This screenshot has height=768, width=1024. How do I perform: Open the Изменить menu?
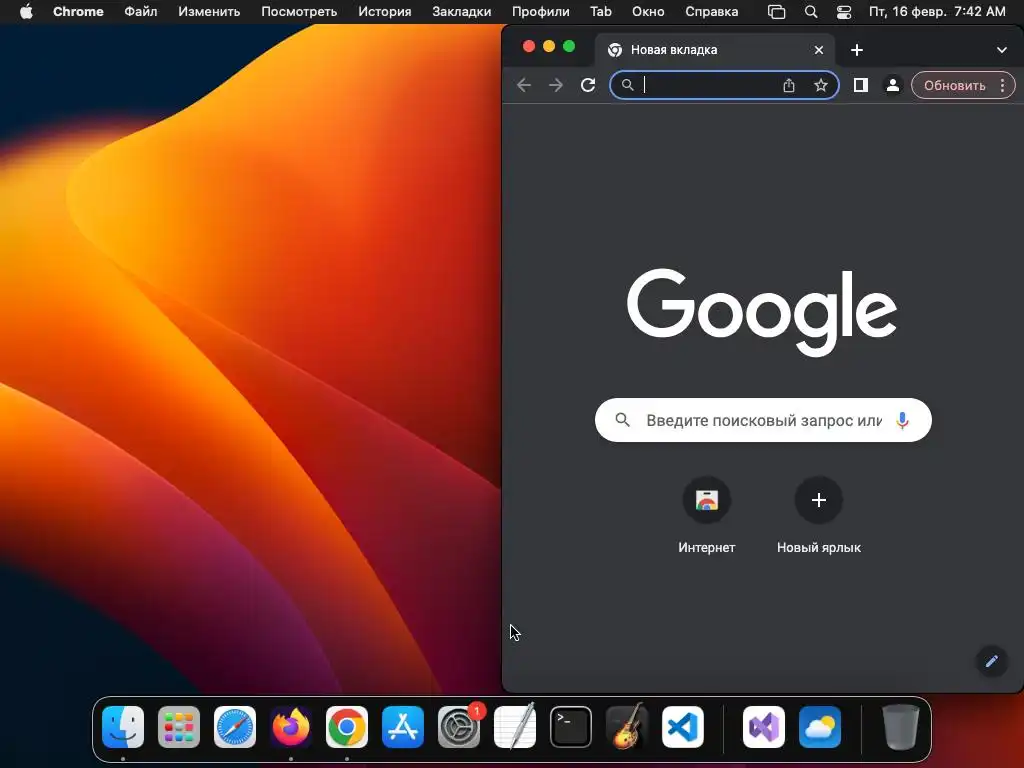click(209, 12)
